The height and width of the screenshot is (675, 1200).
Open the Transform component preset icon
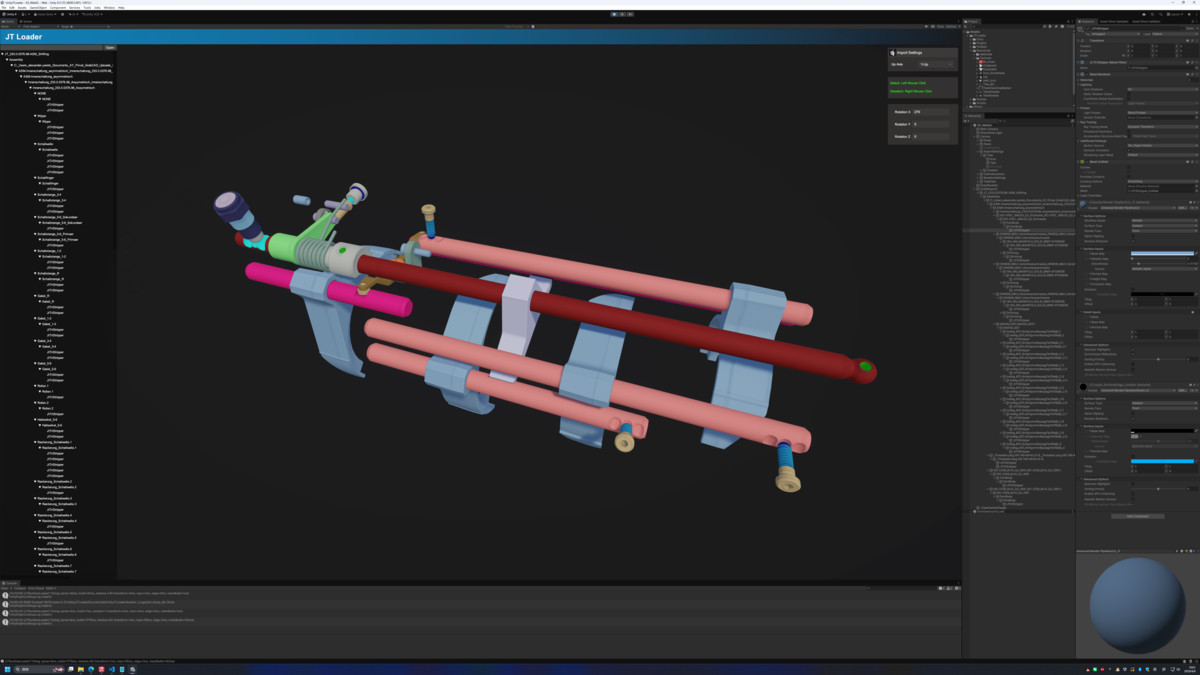point(1192,41)
